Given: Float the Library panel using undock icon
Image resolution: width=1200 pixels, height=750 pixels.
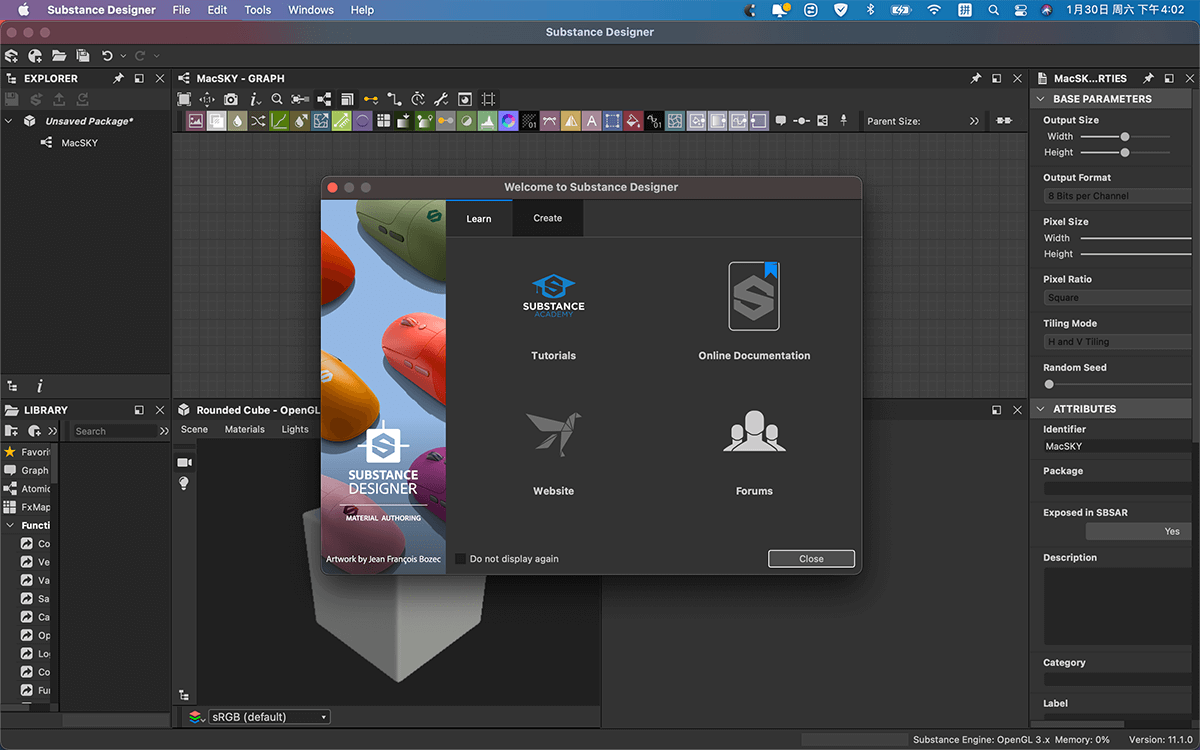Looking at the screenshot, I should [x=139, y=410].
